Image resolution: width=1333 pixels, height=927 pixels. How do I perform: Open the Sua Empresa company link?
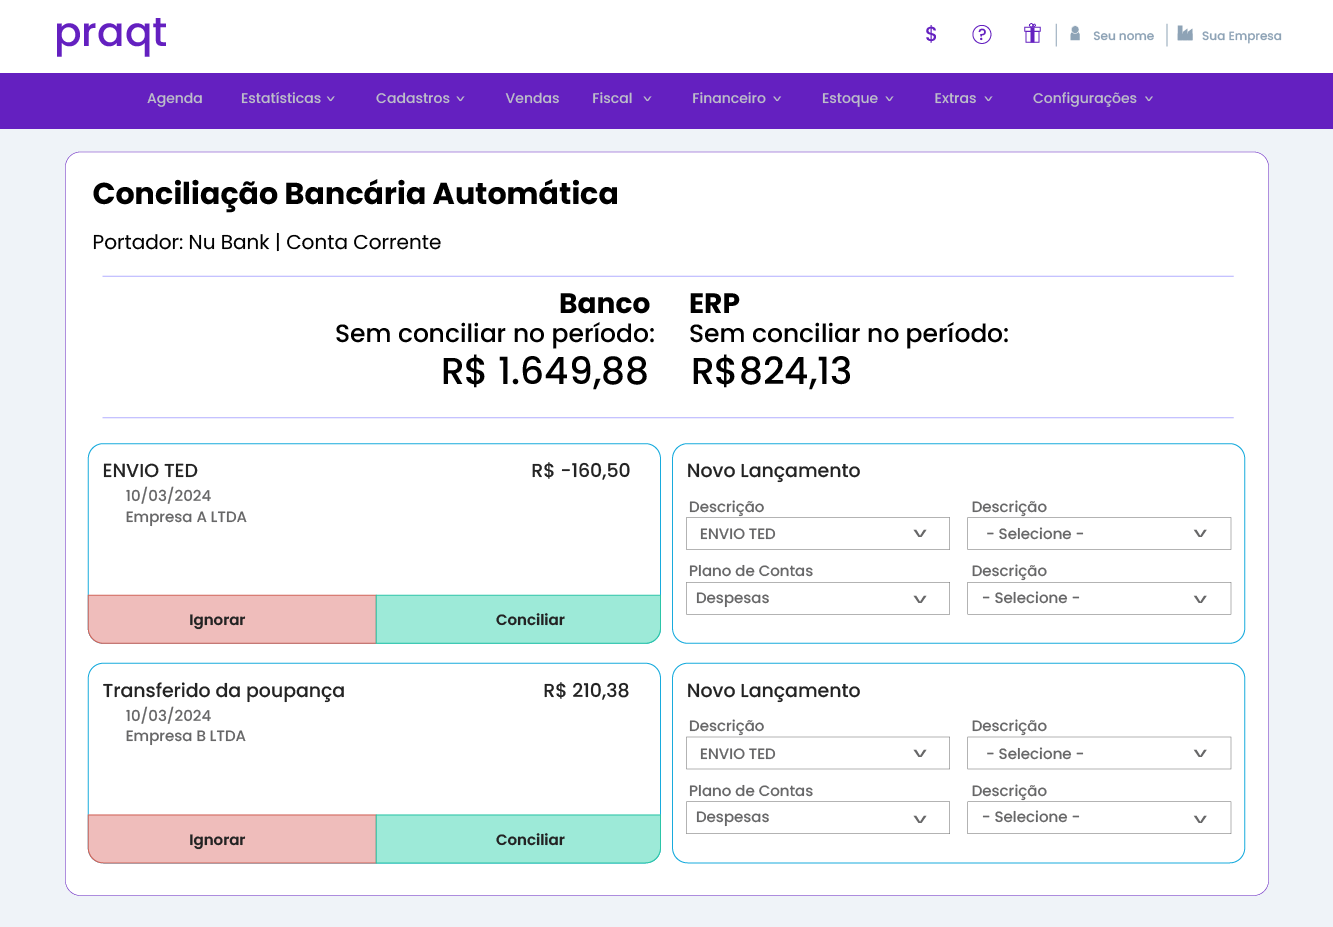(1241, 36)
